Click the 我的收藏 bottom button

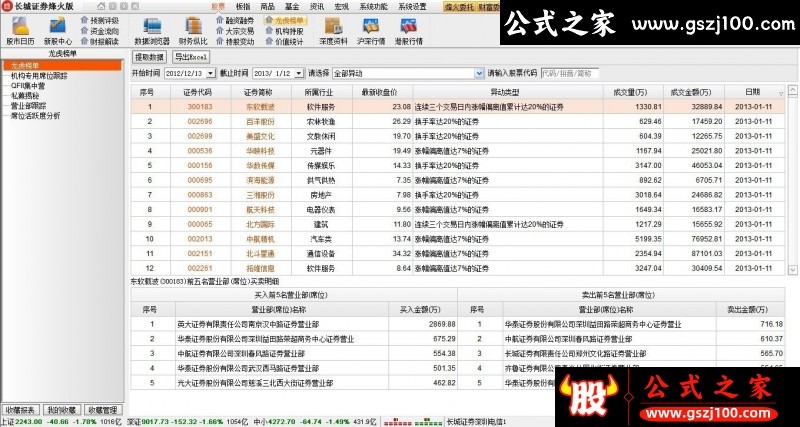tap(61, 410)
